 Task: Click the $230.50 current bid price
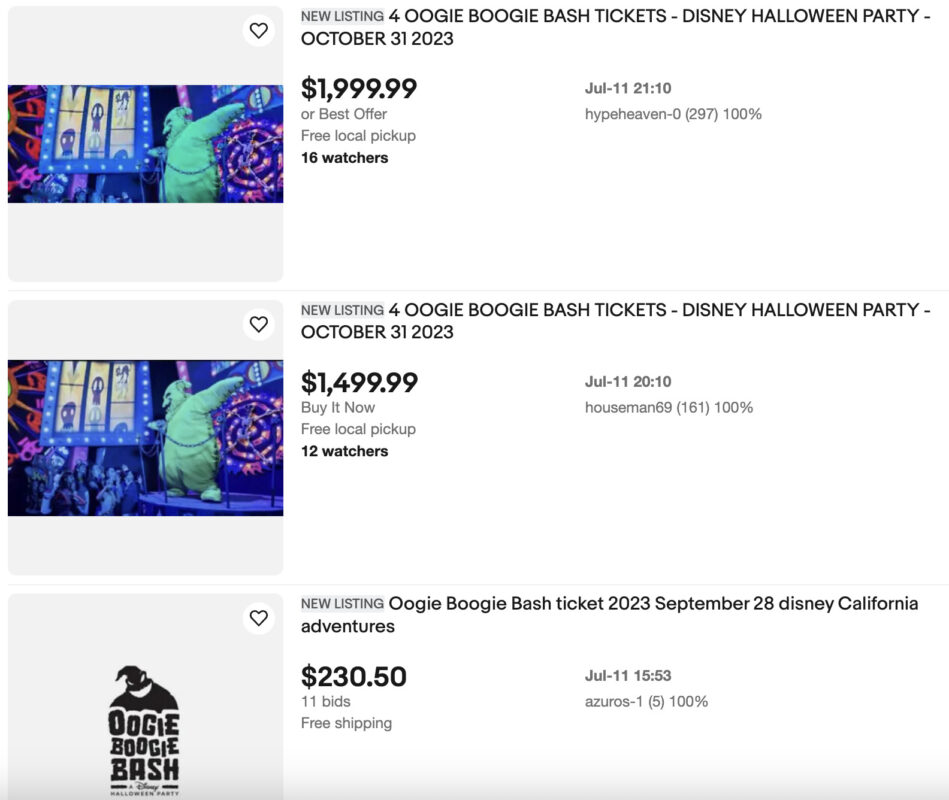354,677
